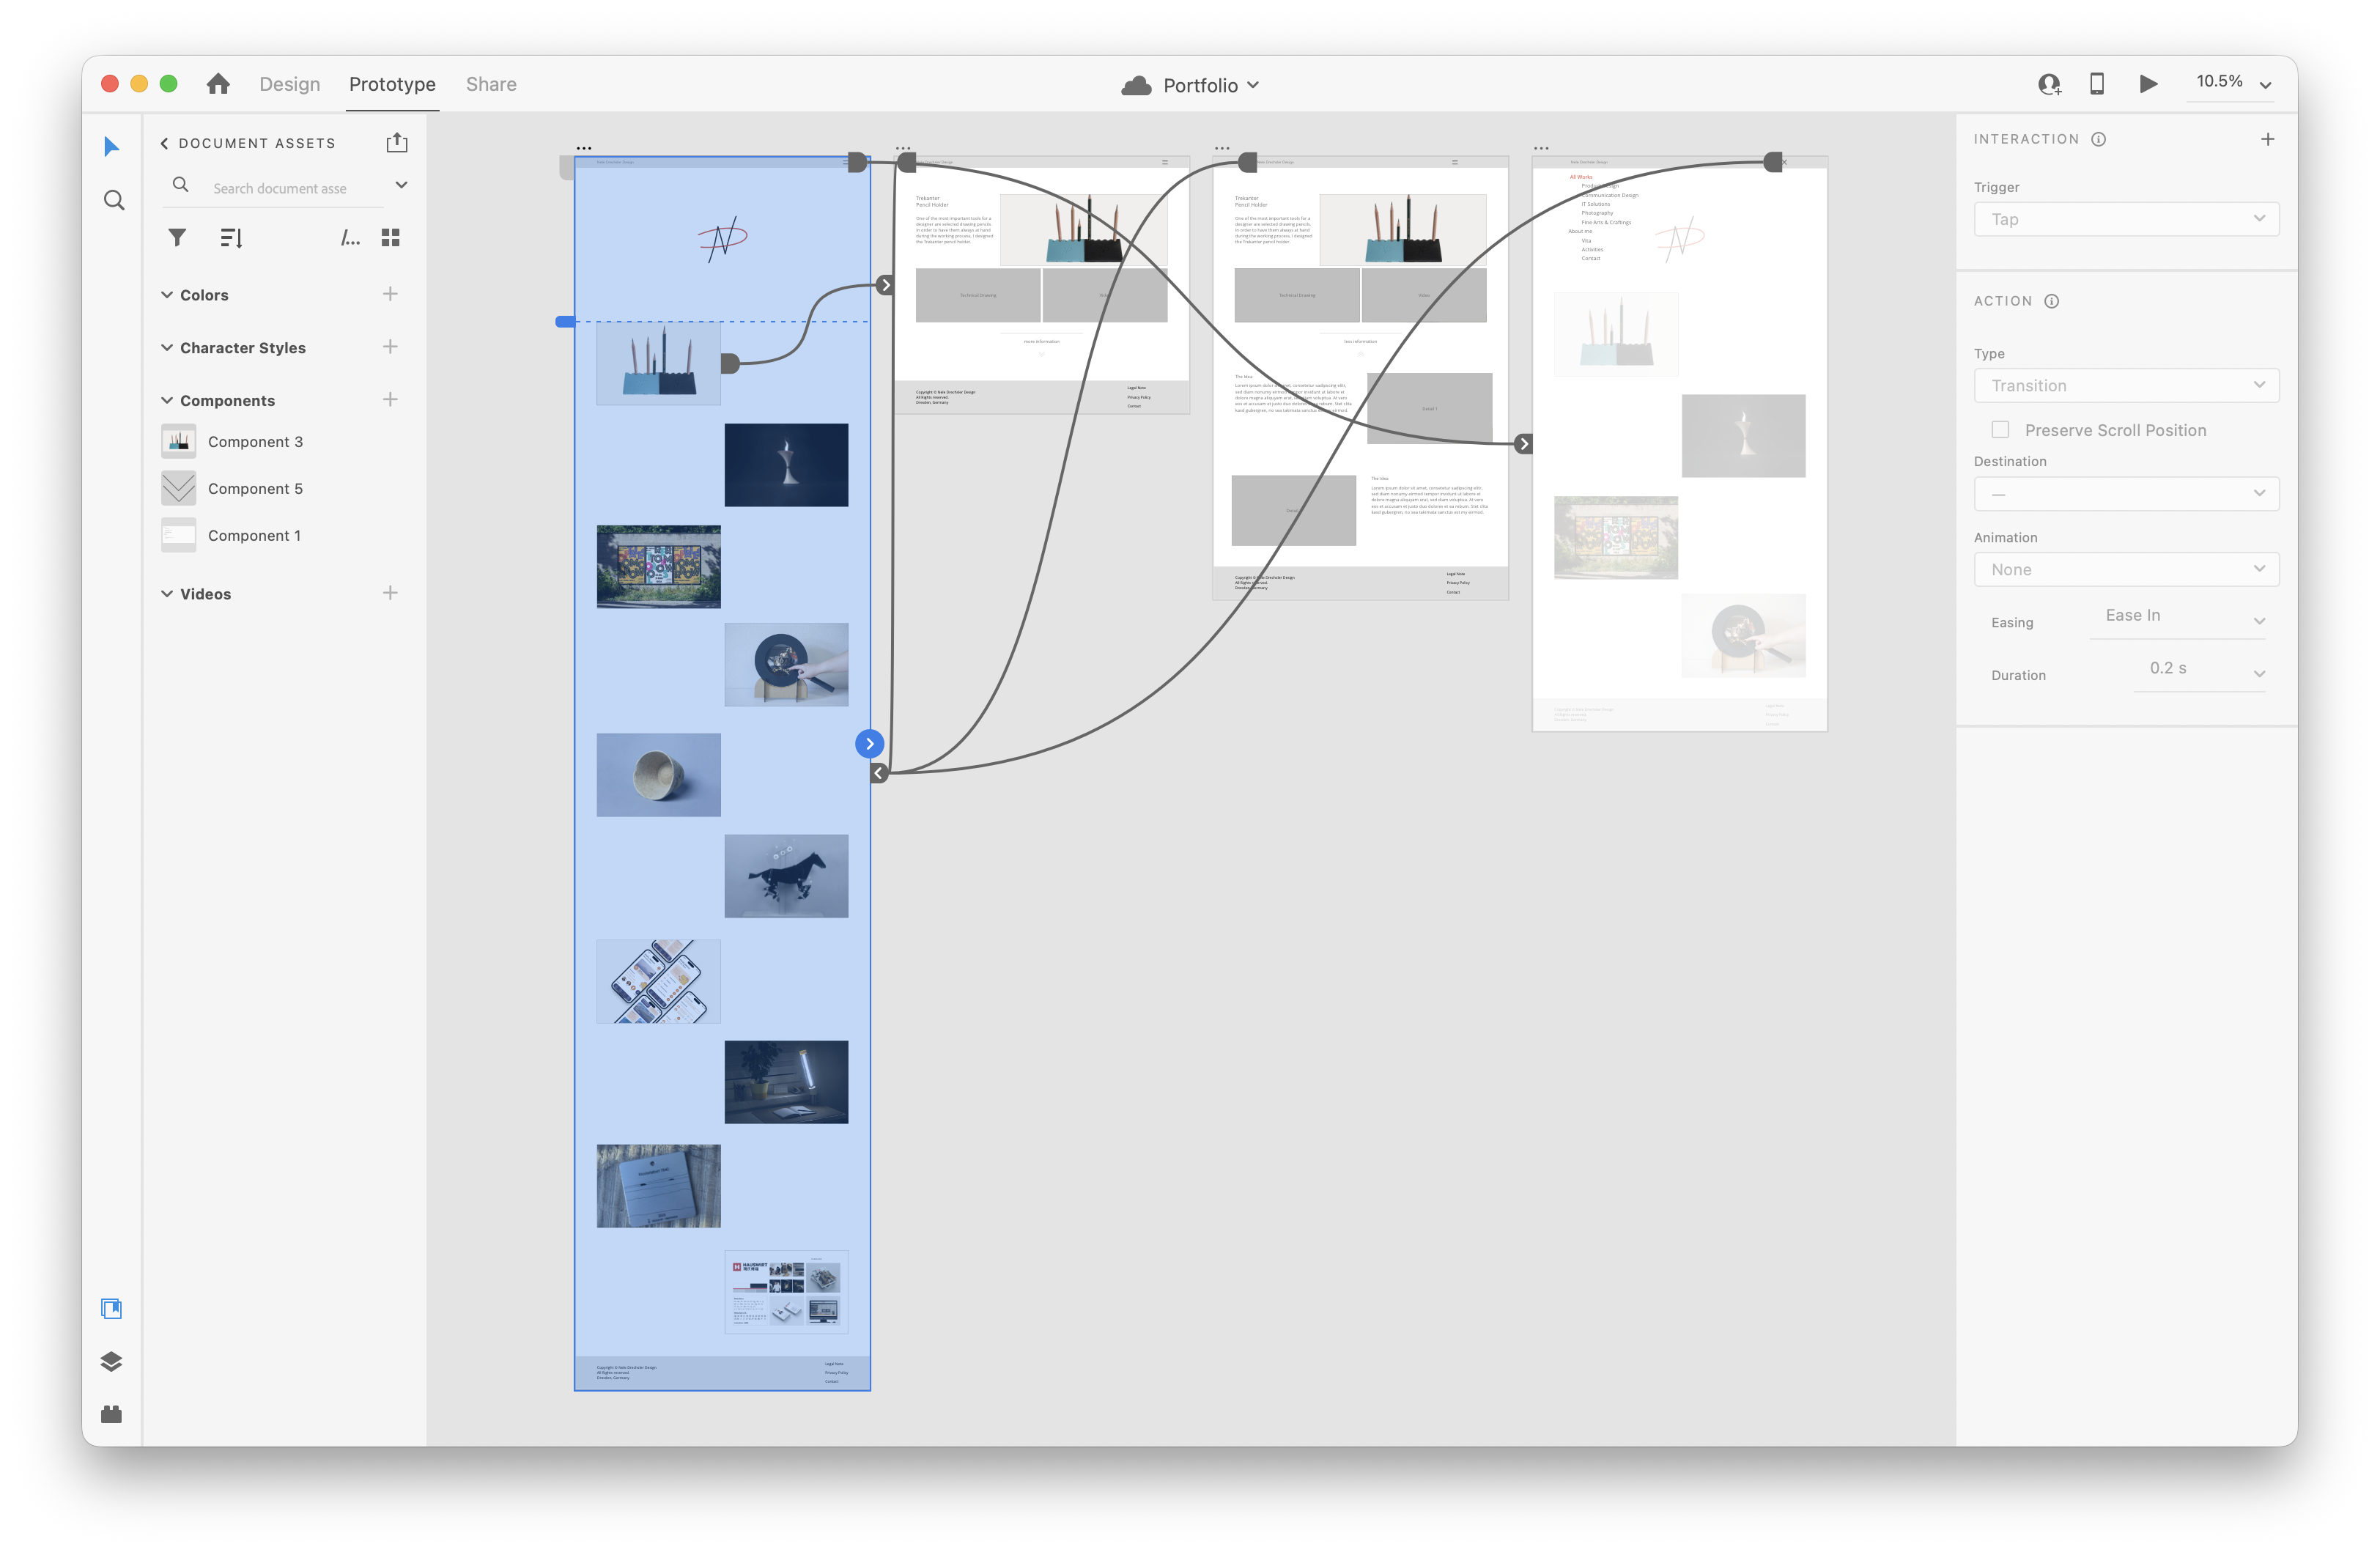2380x1555 pixels.
Task: Click the export assets share icon
Action: (x=397, y=142)
